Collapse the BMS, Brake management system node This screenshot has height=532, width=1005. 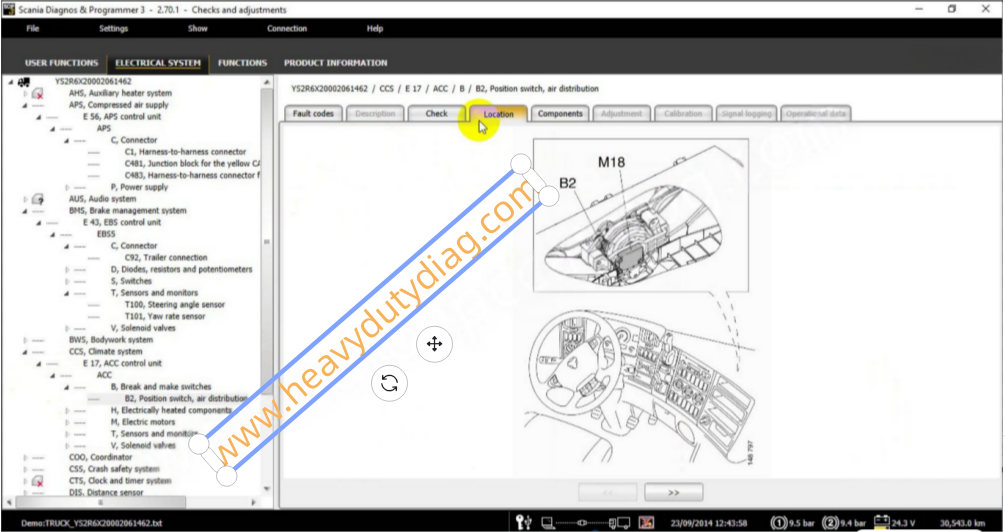click(x=26, y=211)
